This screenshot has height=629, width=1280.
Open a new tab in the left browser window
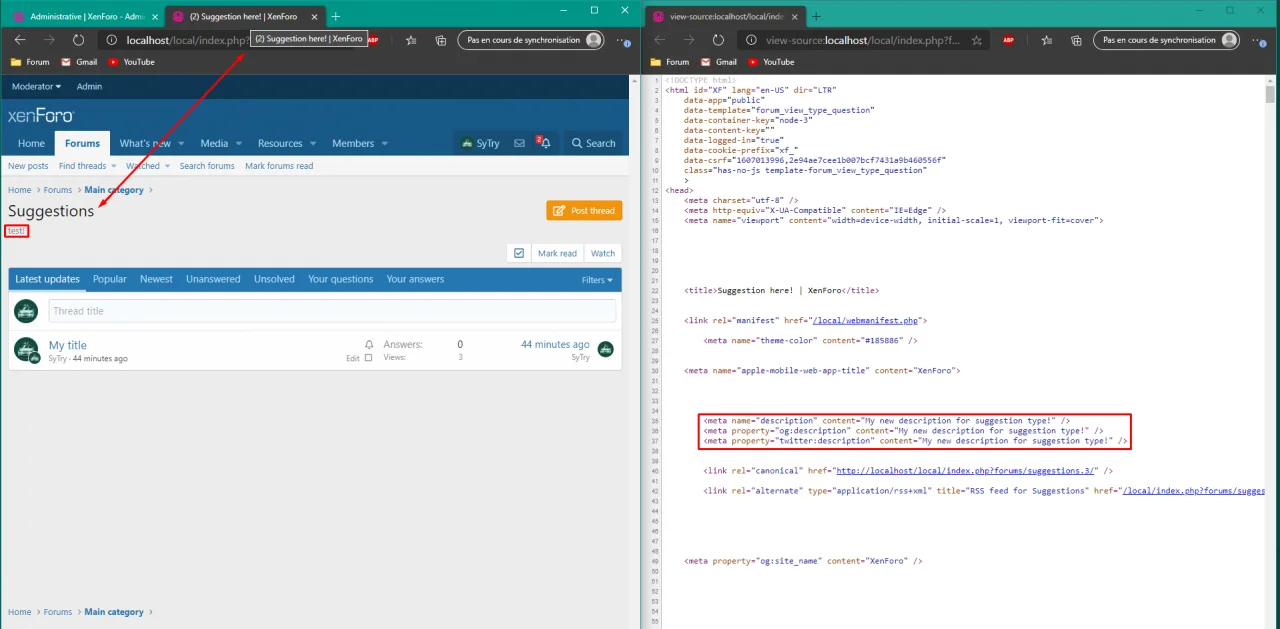[336, 16]
